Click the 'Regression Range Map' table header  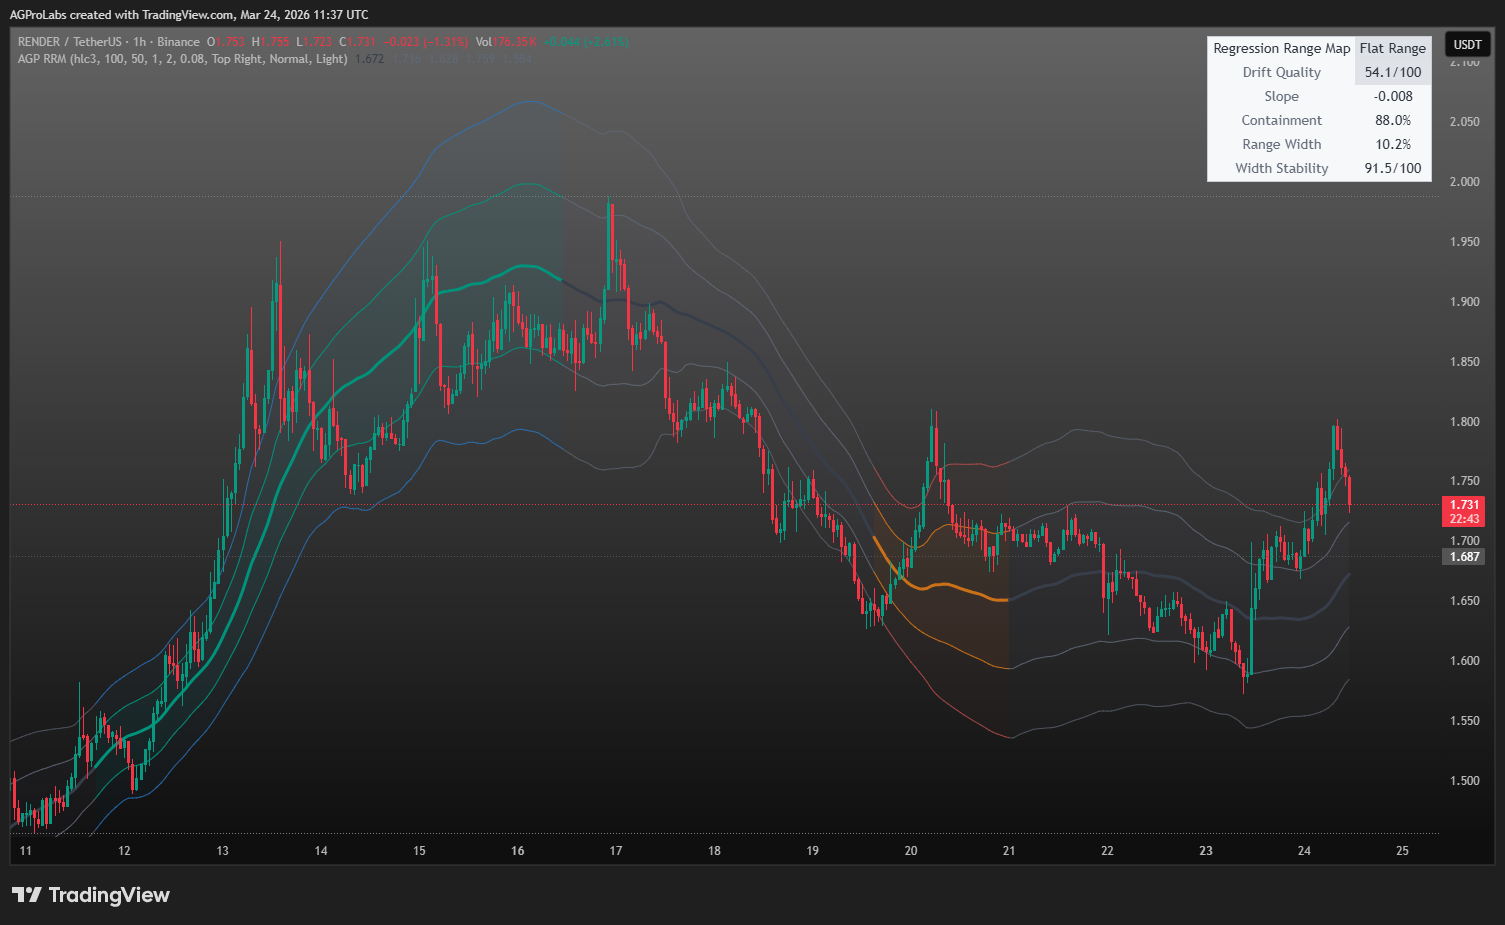point(1281,48)
